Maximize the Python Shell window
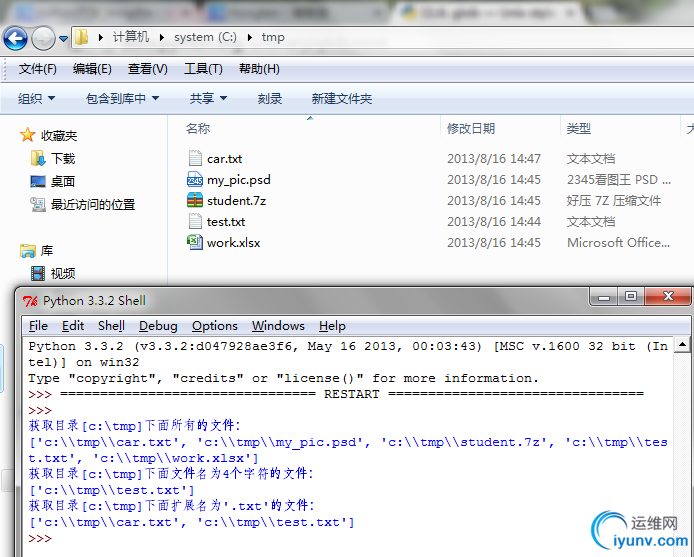694x557 pixels. coord(631,296)
